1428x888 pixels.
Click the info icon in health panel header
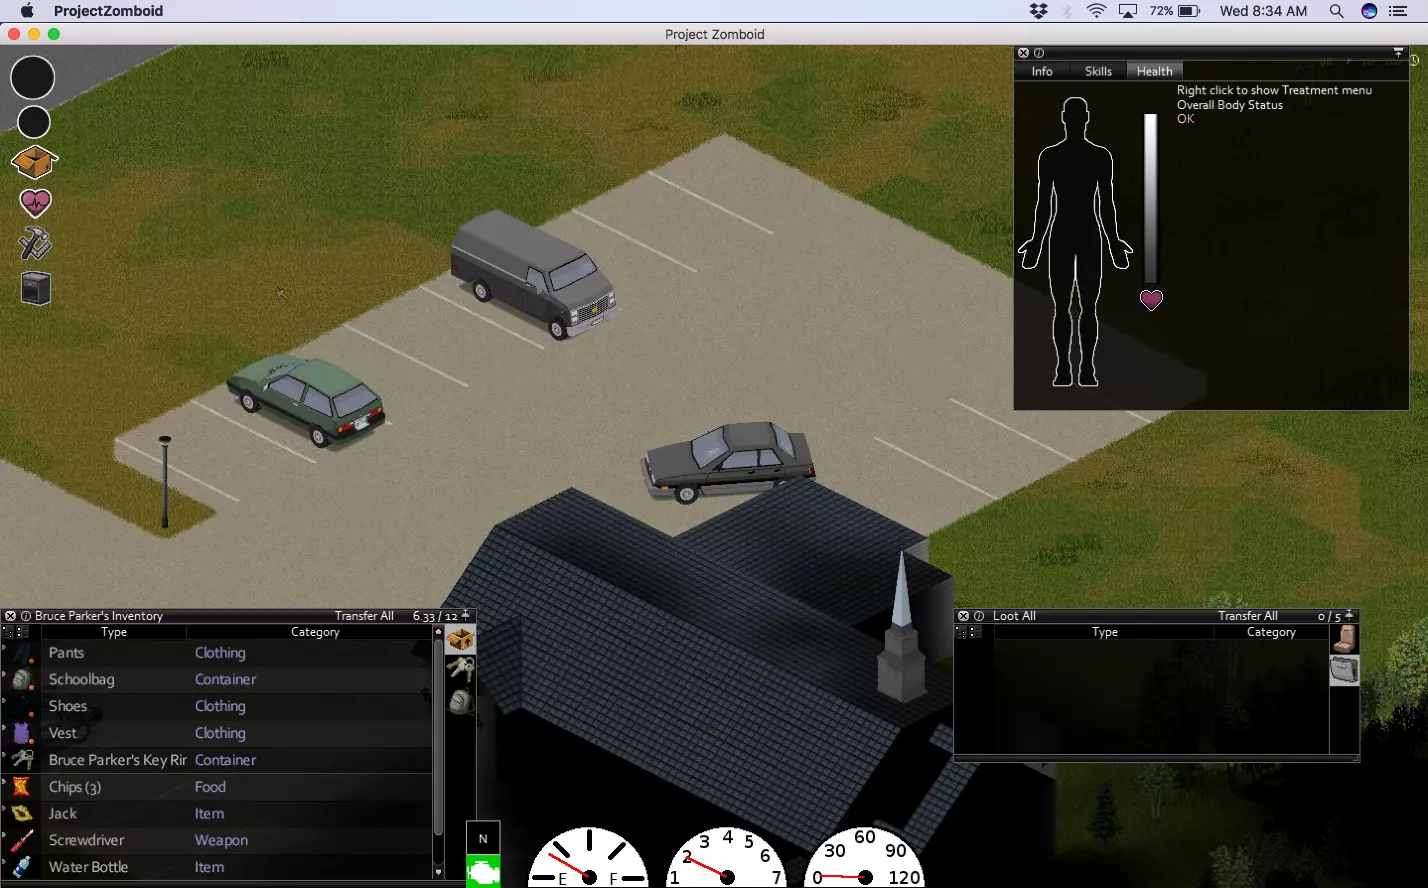point(1039,53)
